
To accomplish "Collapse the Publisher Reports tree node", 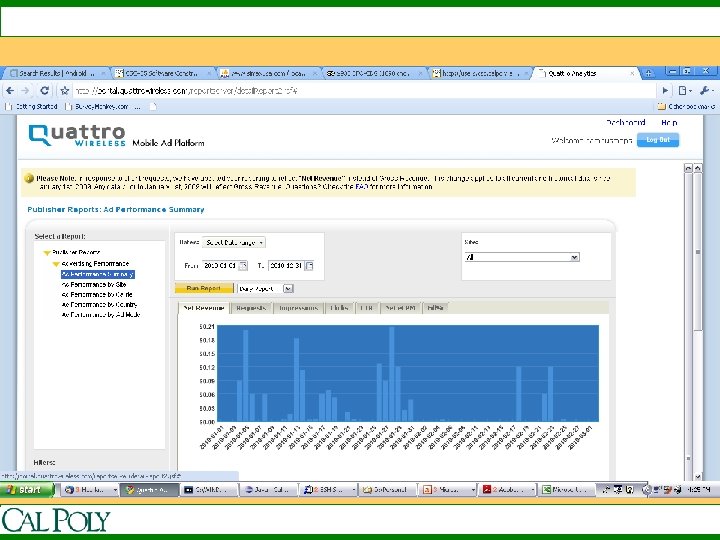I will 47,253.
